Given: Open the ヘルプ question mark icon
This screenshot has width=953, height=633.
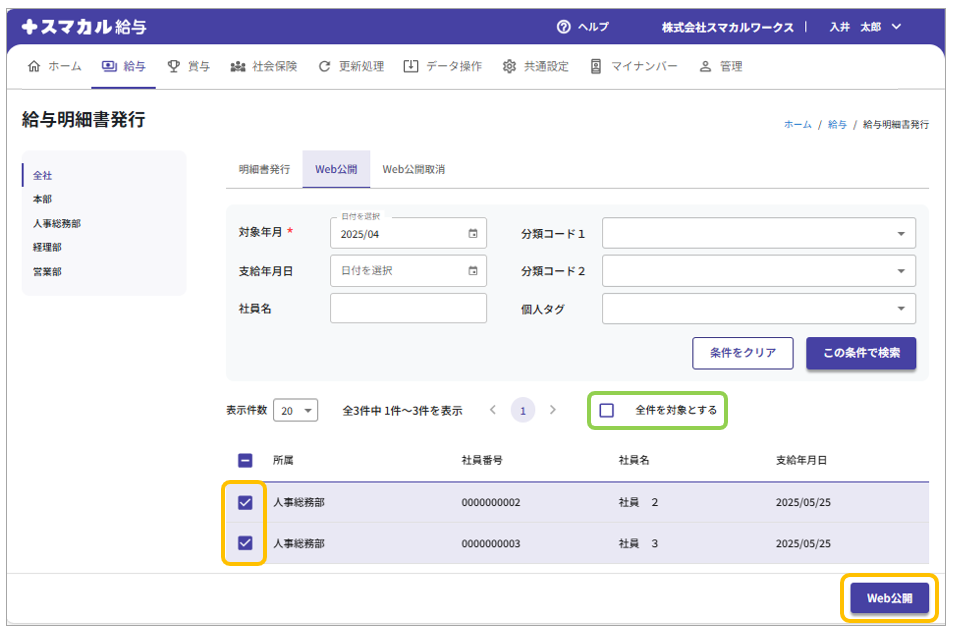Looking at the screenshot, I should [x=564, y=27].
